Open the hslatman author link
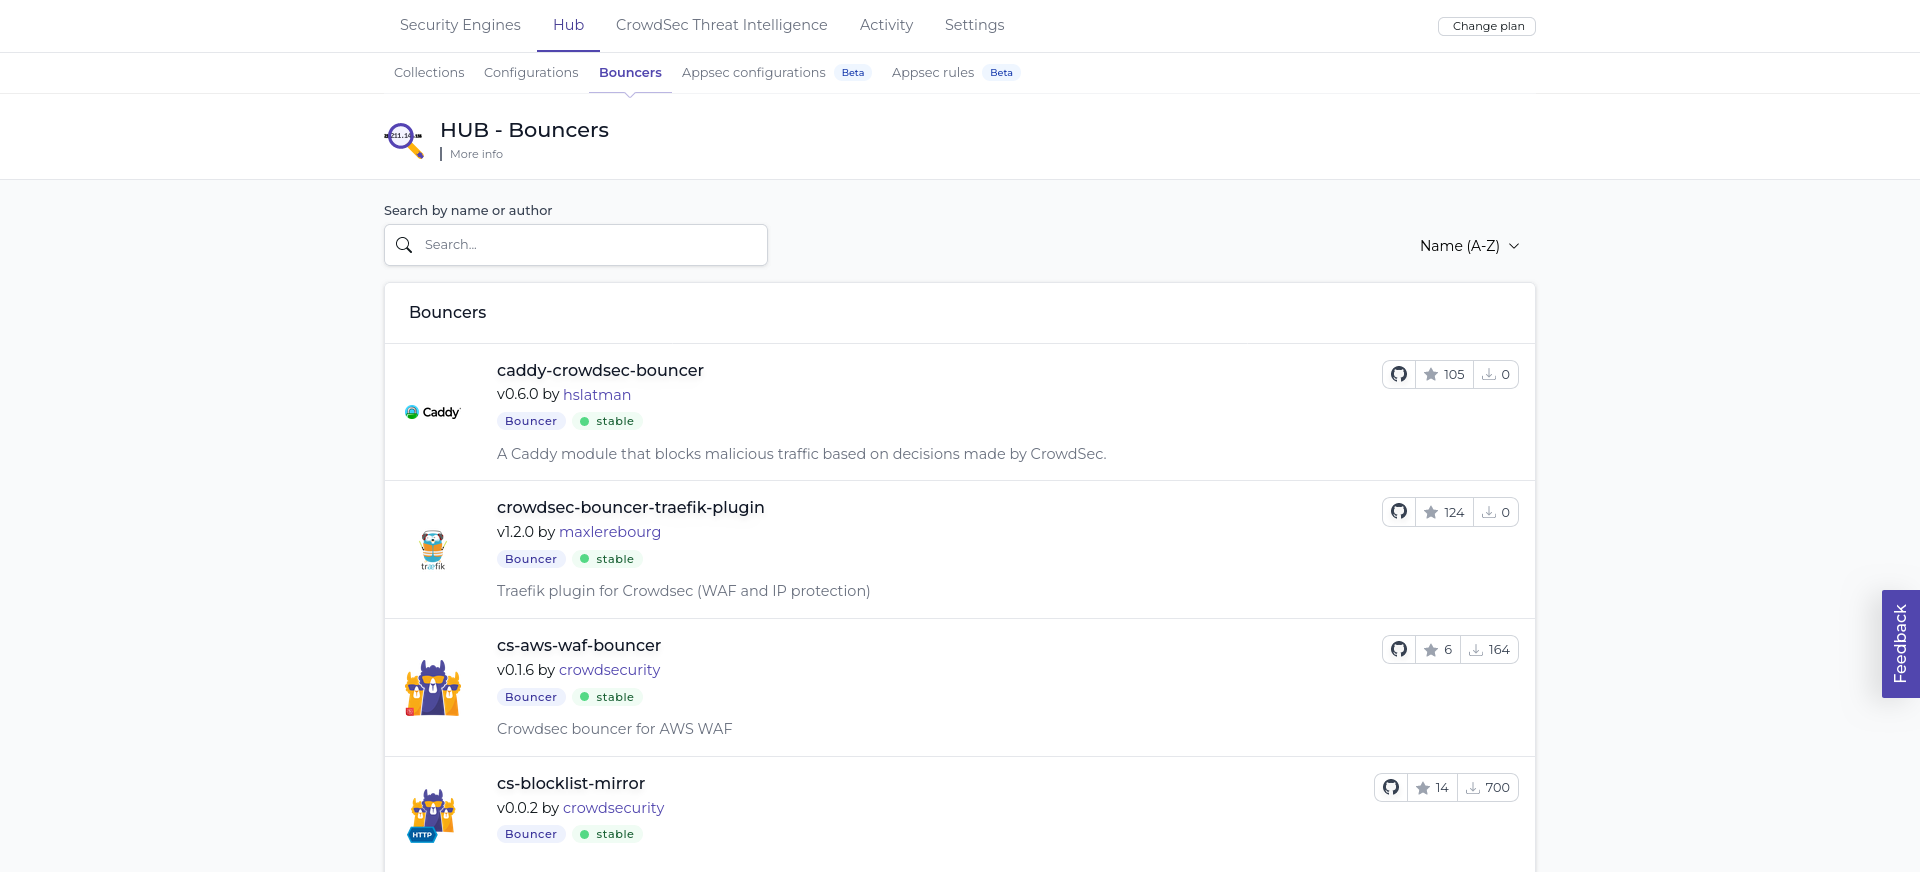 [597, 395]
